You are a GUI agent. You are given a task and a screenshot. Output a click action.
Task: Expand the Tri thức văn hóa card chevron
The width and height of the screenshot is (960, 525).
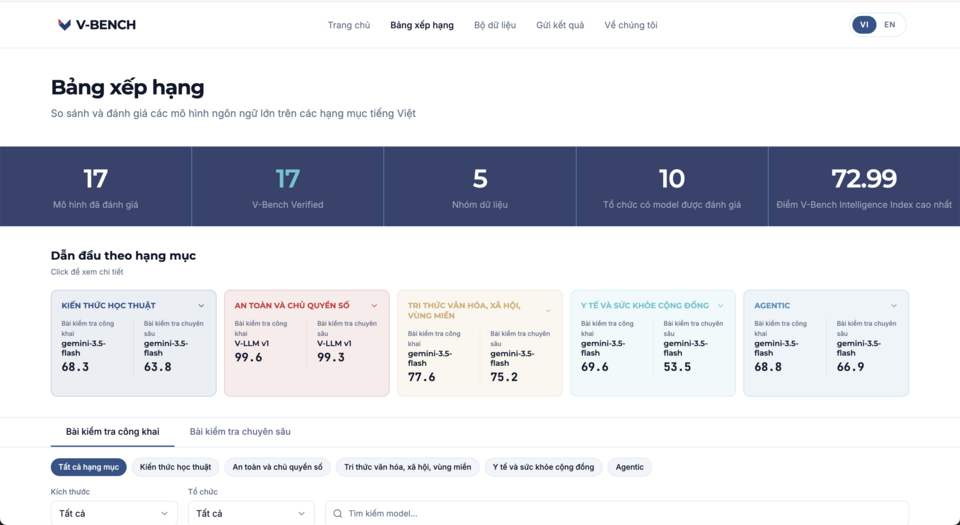tap(548, 311)
